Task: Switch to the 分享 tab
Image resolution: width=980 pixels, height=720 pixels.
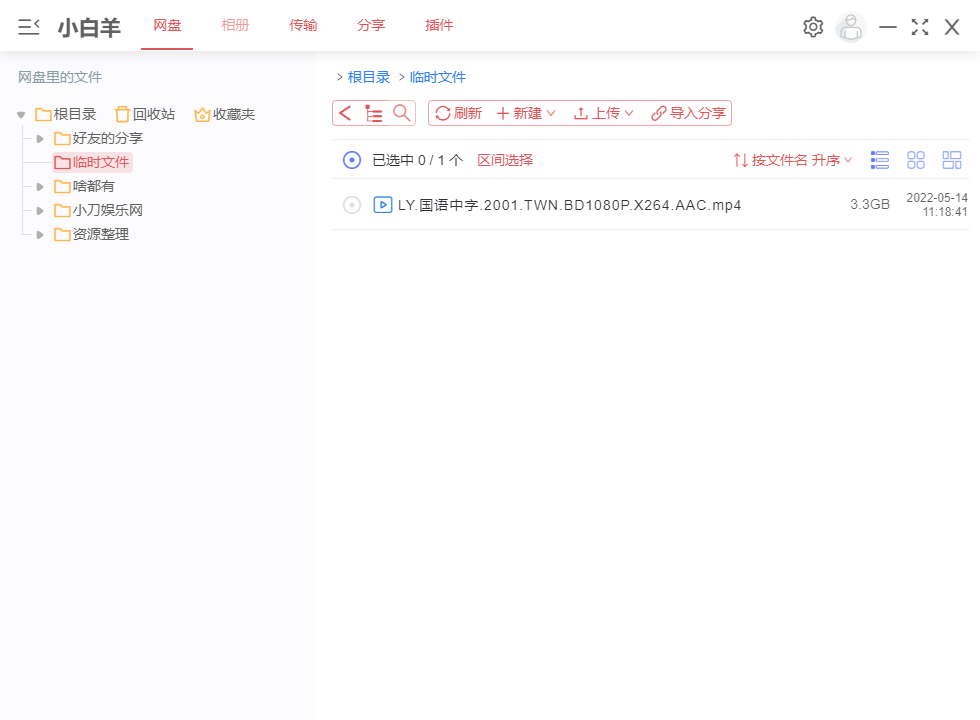Action: [371, 25]
